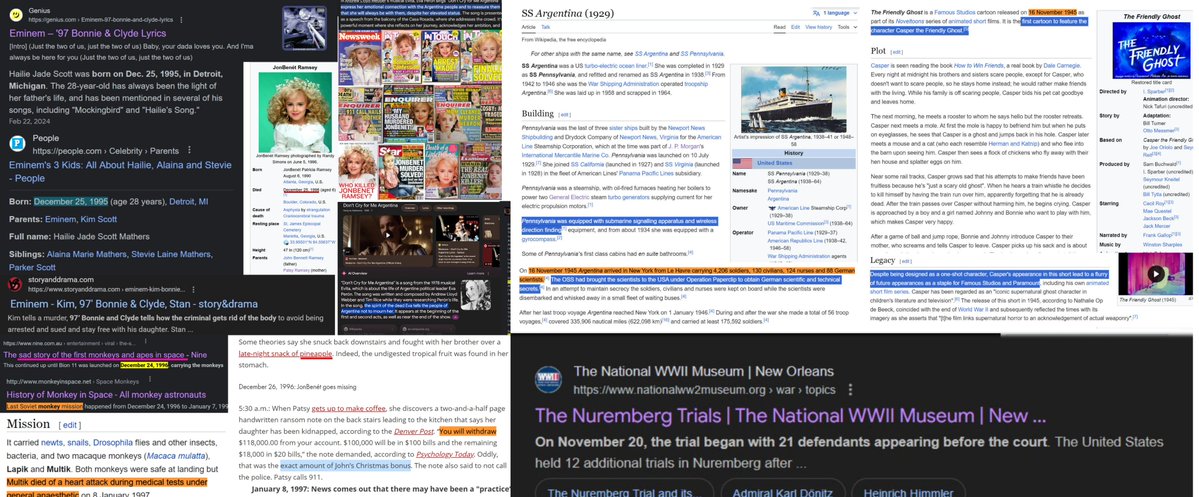Click the 'Dale Carnegie' link in Plot
Image resolution: width=1199 pixels, height=497 pixels.
(1061, 66)
